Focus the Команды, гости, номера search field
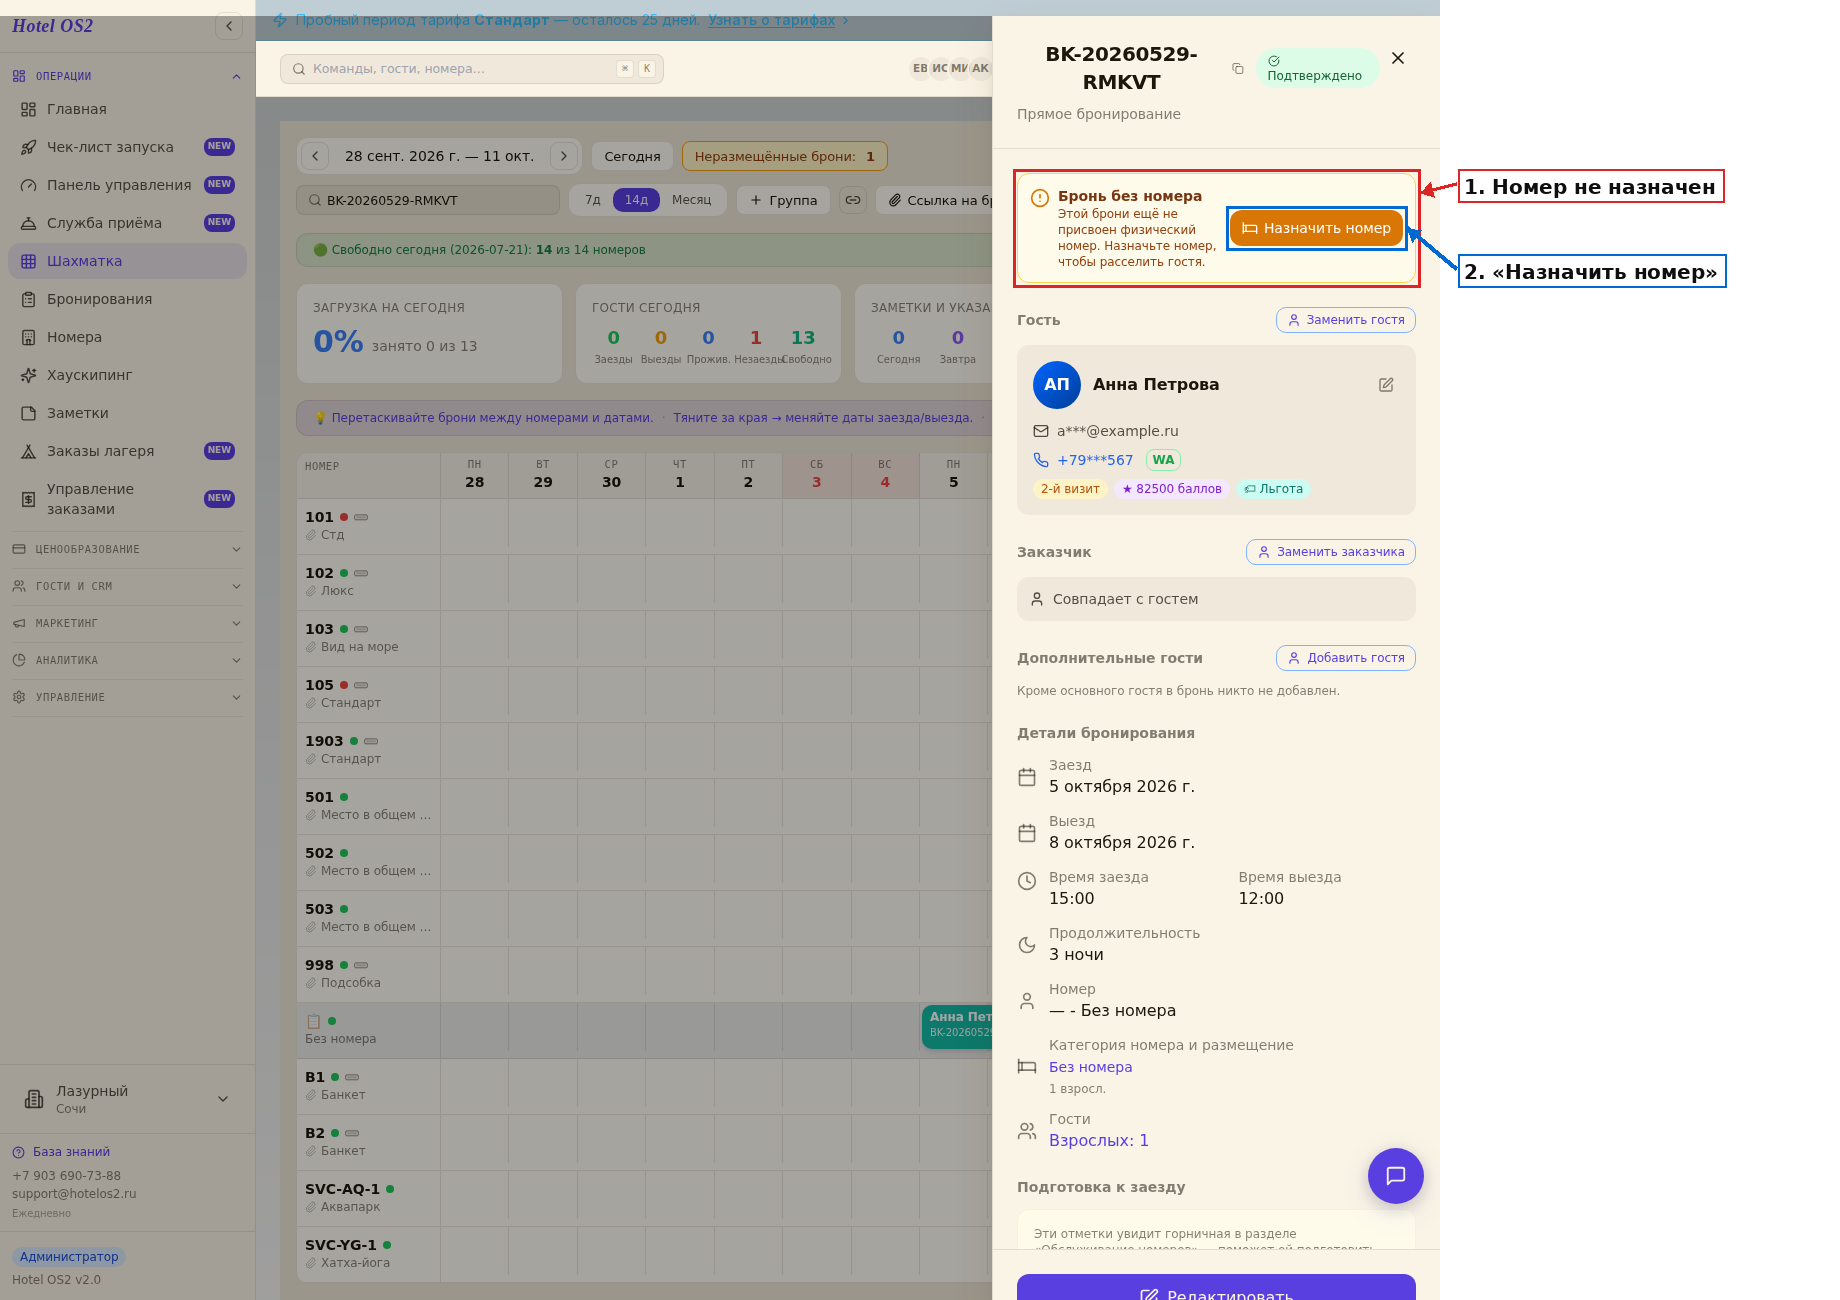The width and height of the screenshot is (1840, 1300). coord(472,69)
